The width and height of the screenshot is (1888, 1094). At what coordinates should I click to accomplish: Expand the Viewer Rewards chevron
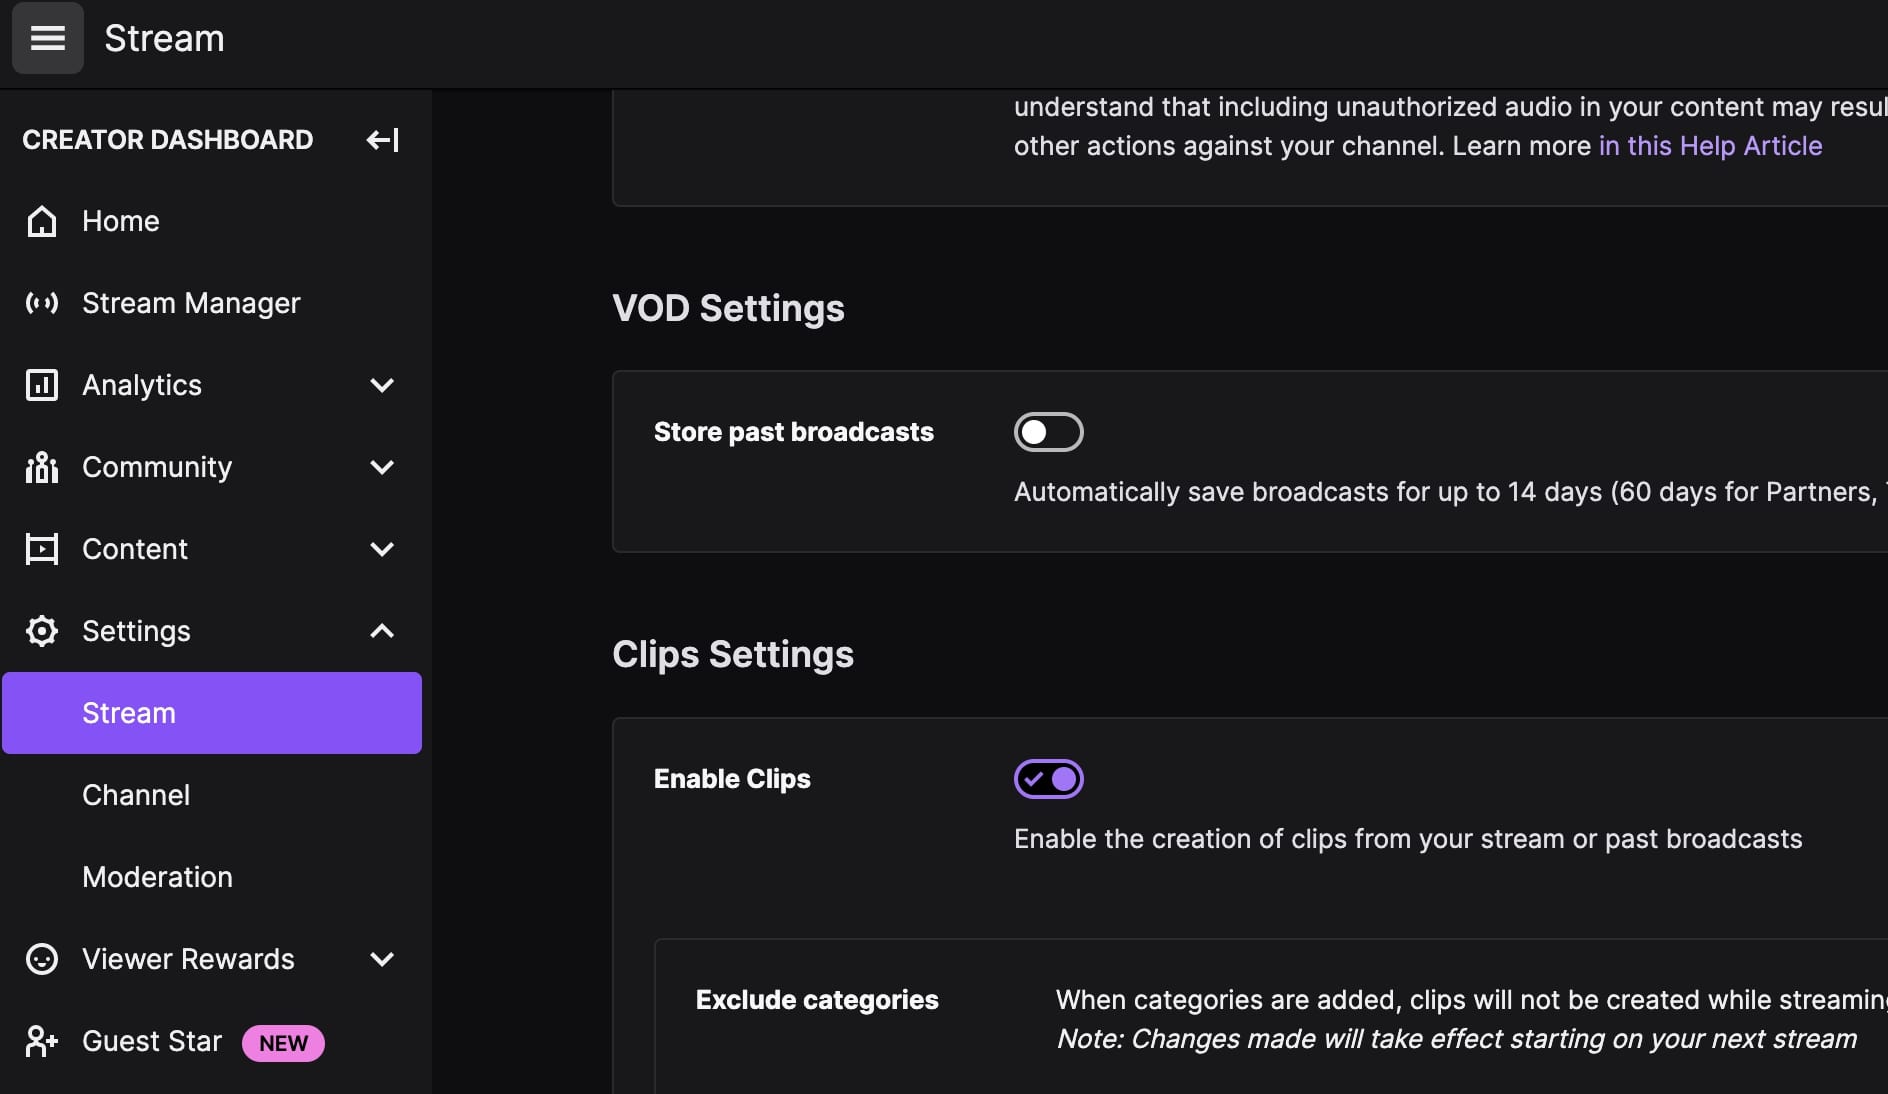point(382,959)
